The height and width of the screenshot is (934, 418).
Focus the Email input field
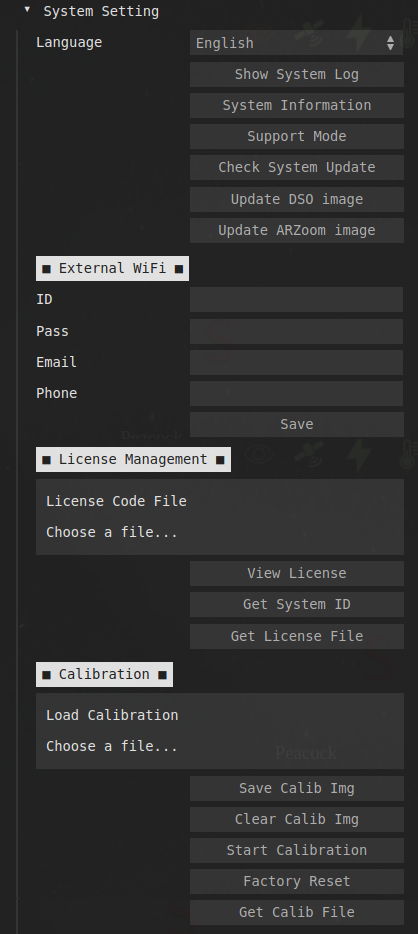click(297, 362)
